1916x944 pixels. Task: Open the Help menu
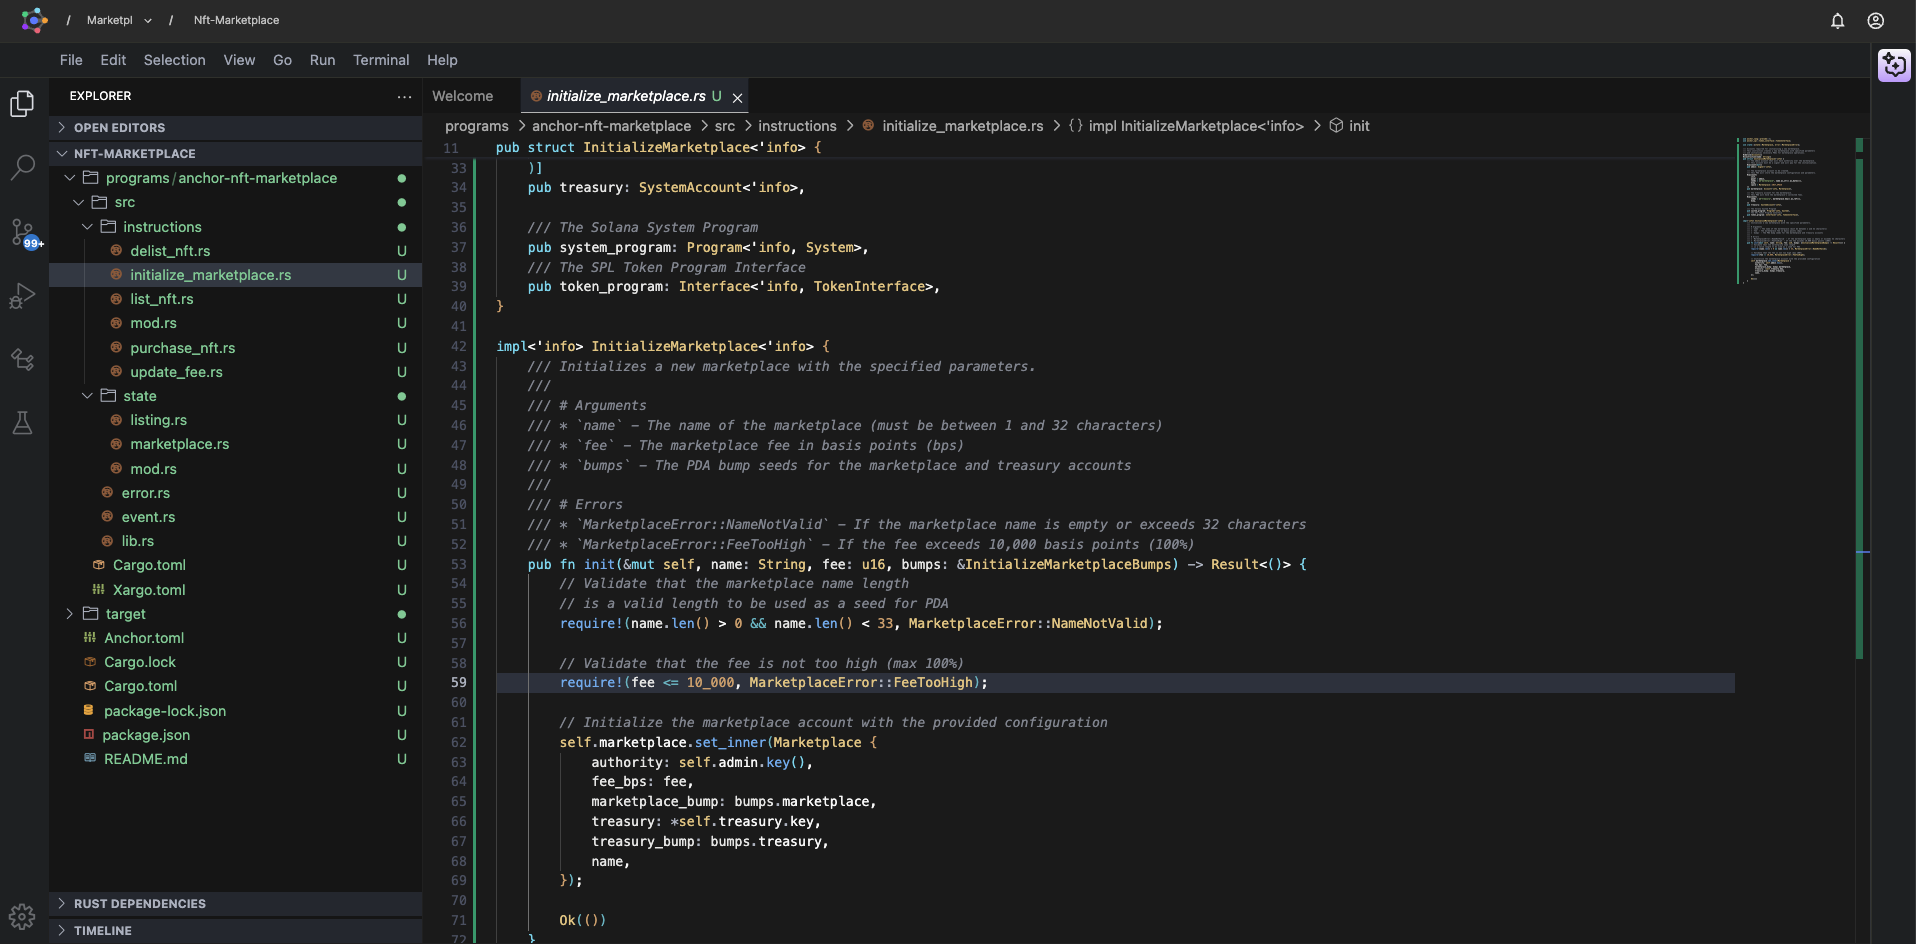(442, 60)
